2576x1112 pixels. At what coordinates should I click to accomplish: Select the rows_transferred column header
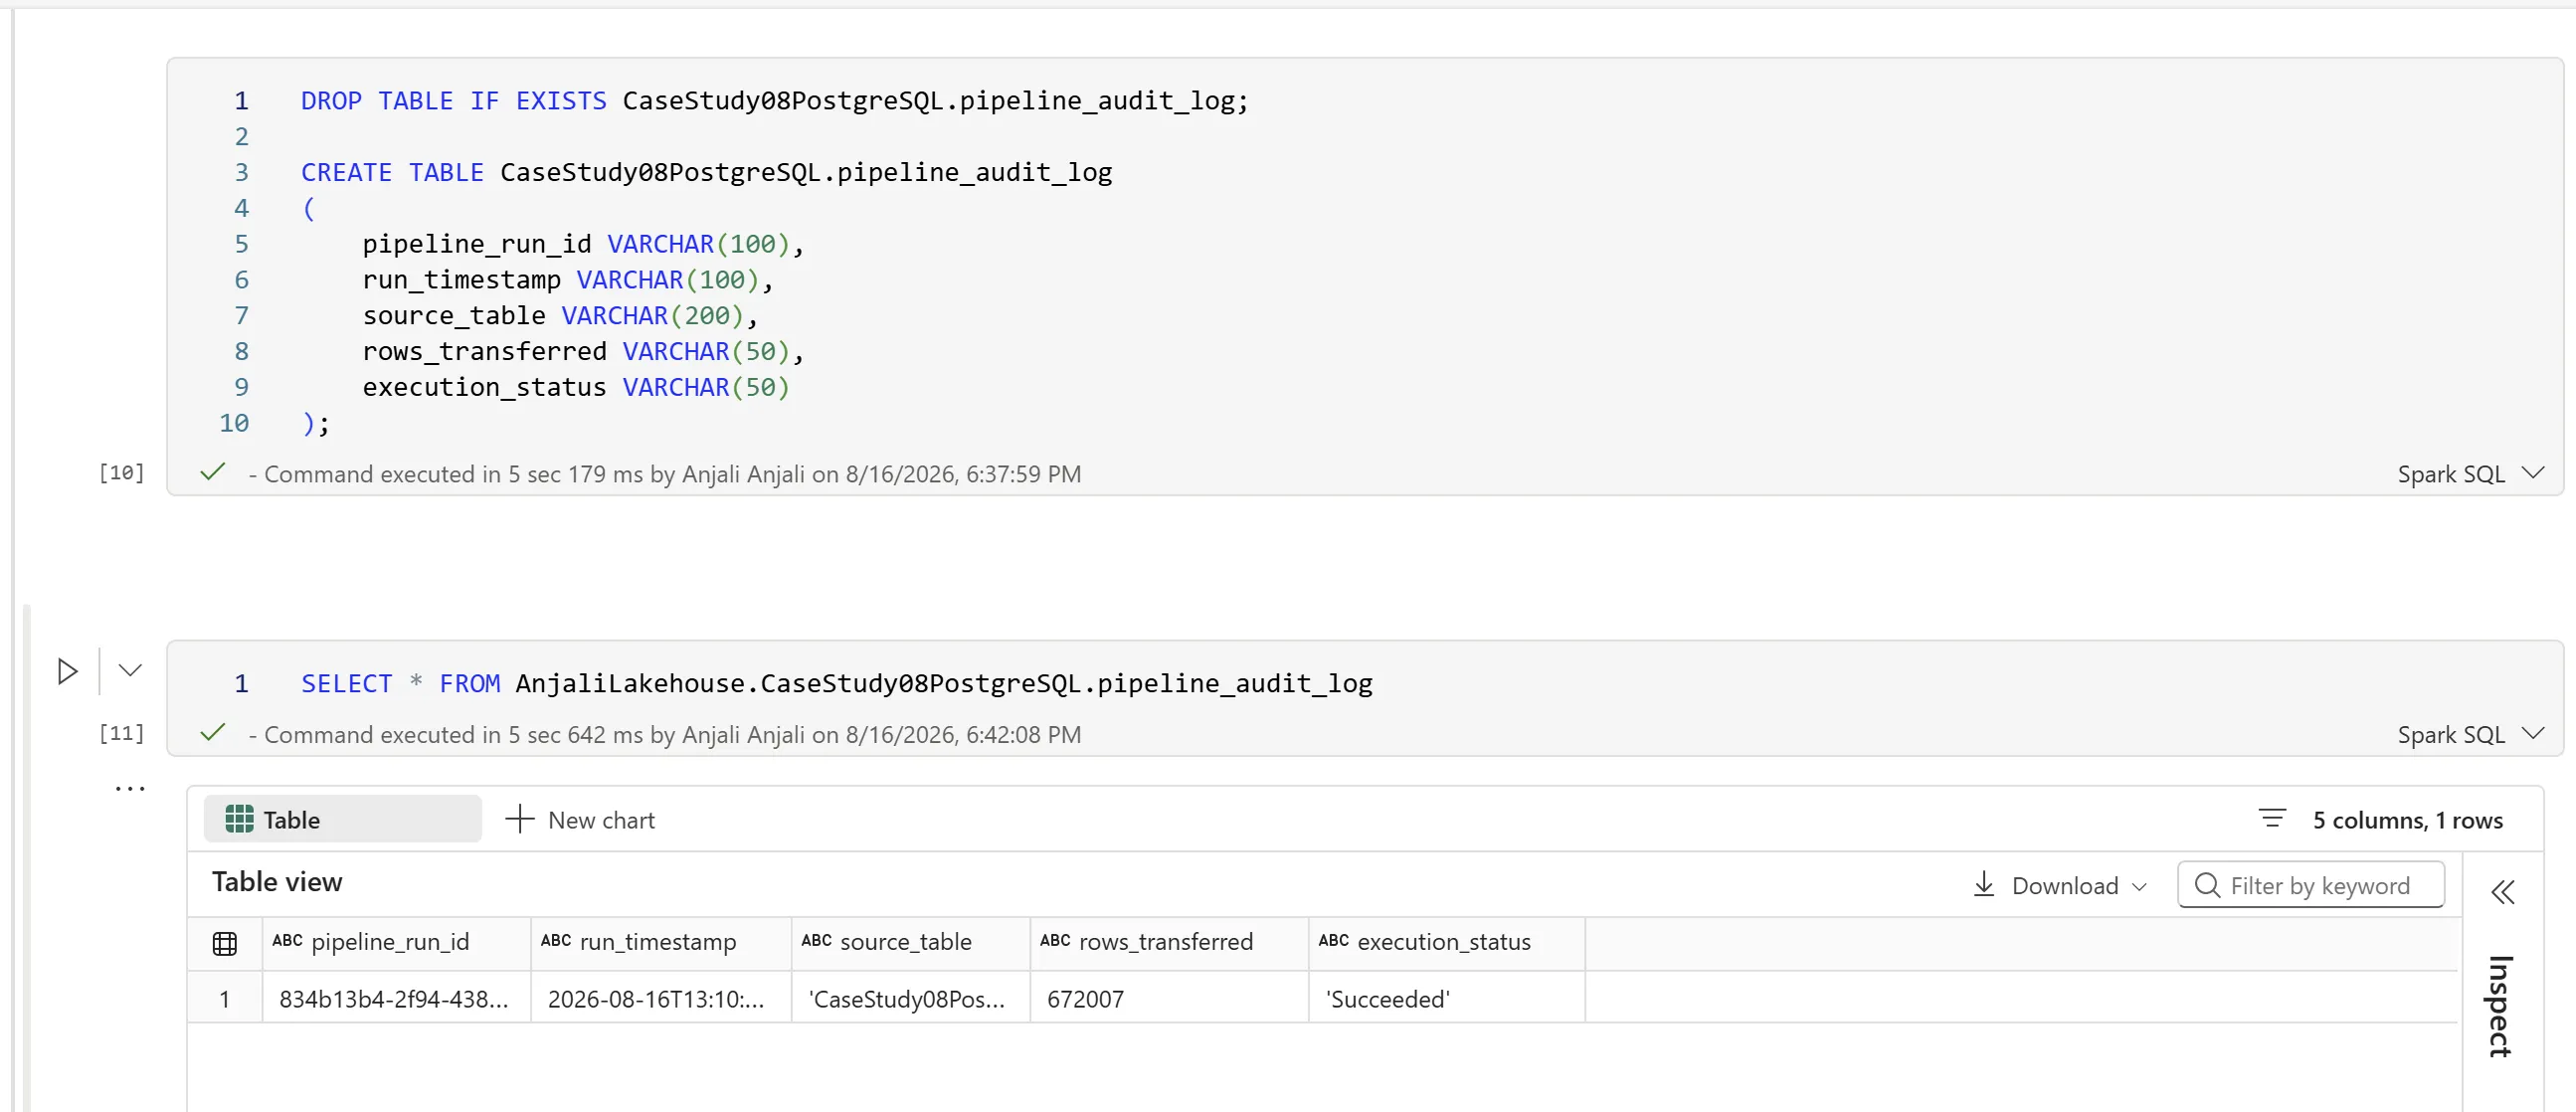pos(1170,942)
